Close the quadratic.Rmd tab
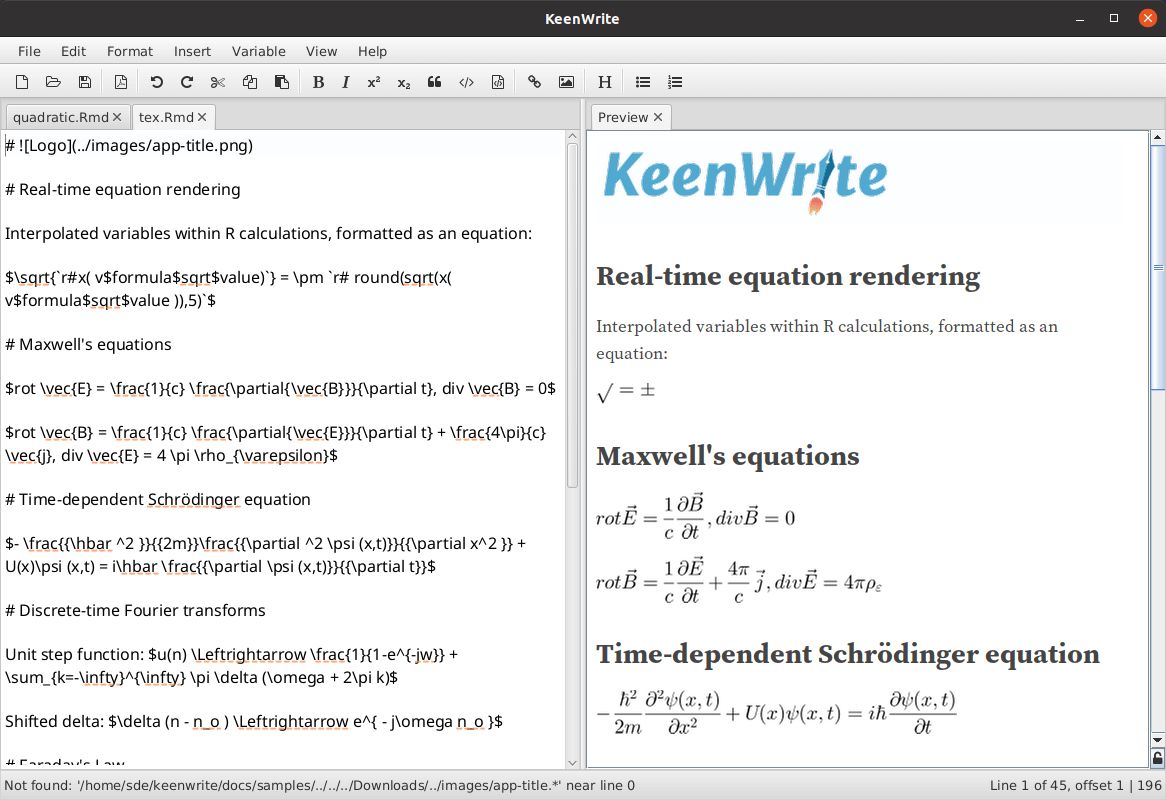Viewport: 1166px width, 800px height. (117, 117)
